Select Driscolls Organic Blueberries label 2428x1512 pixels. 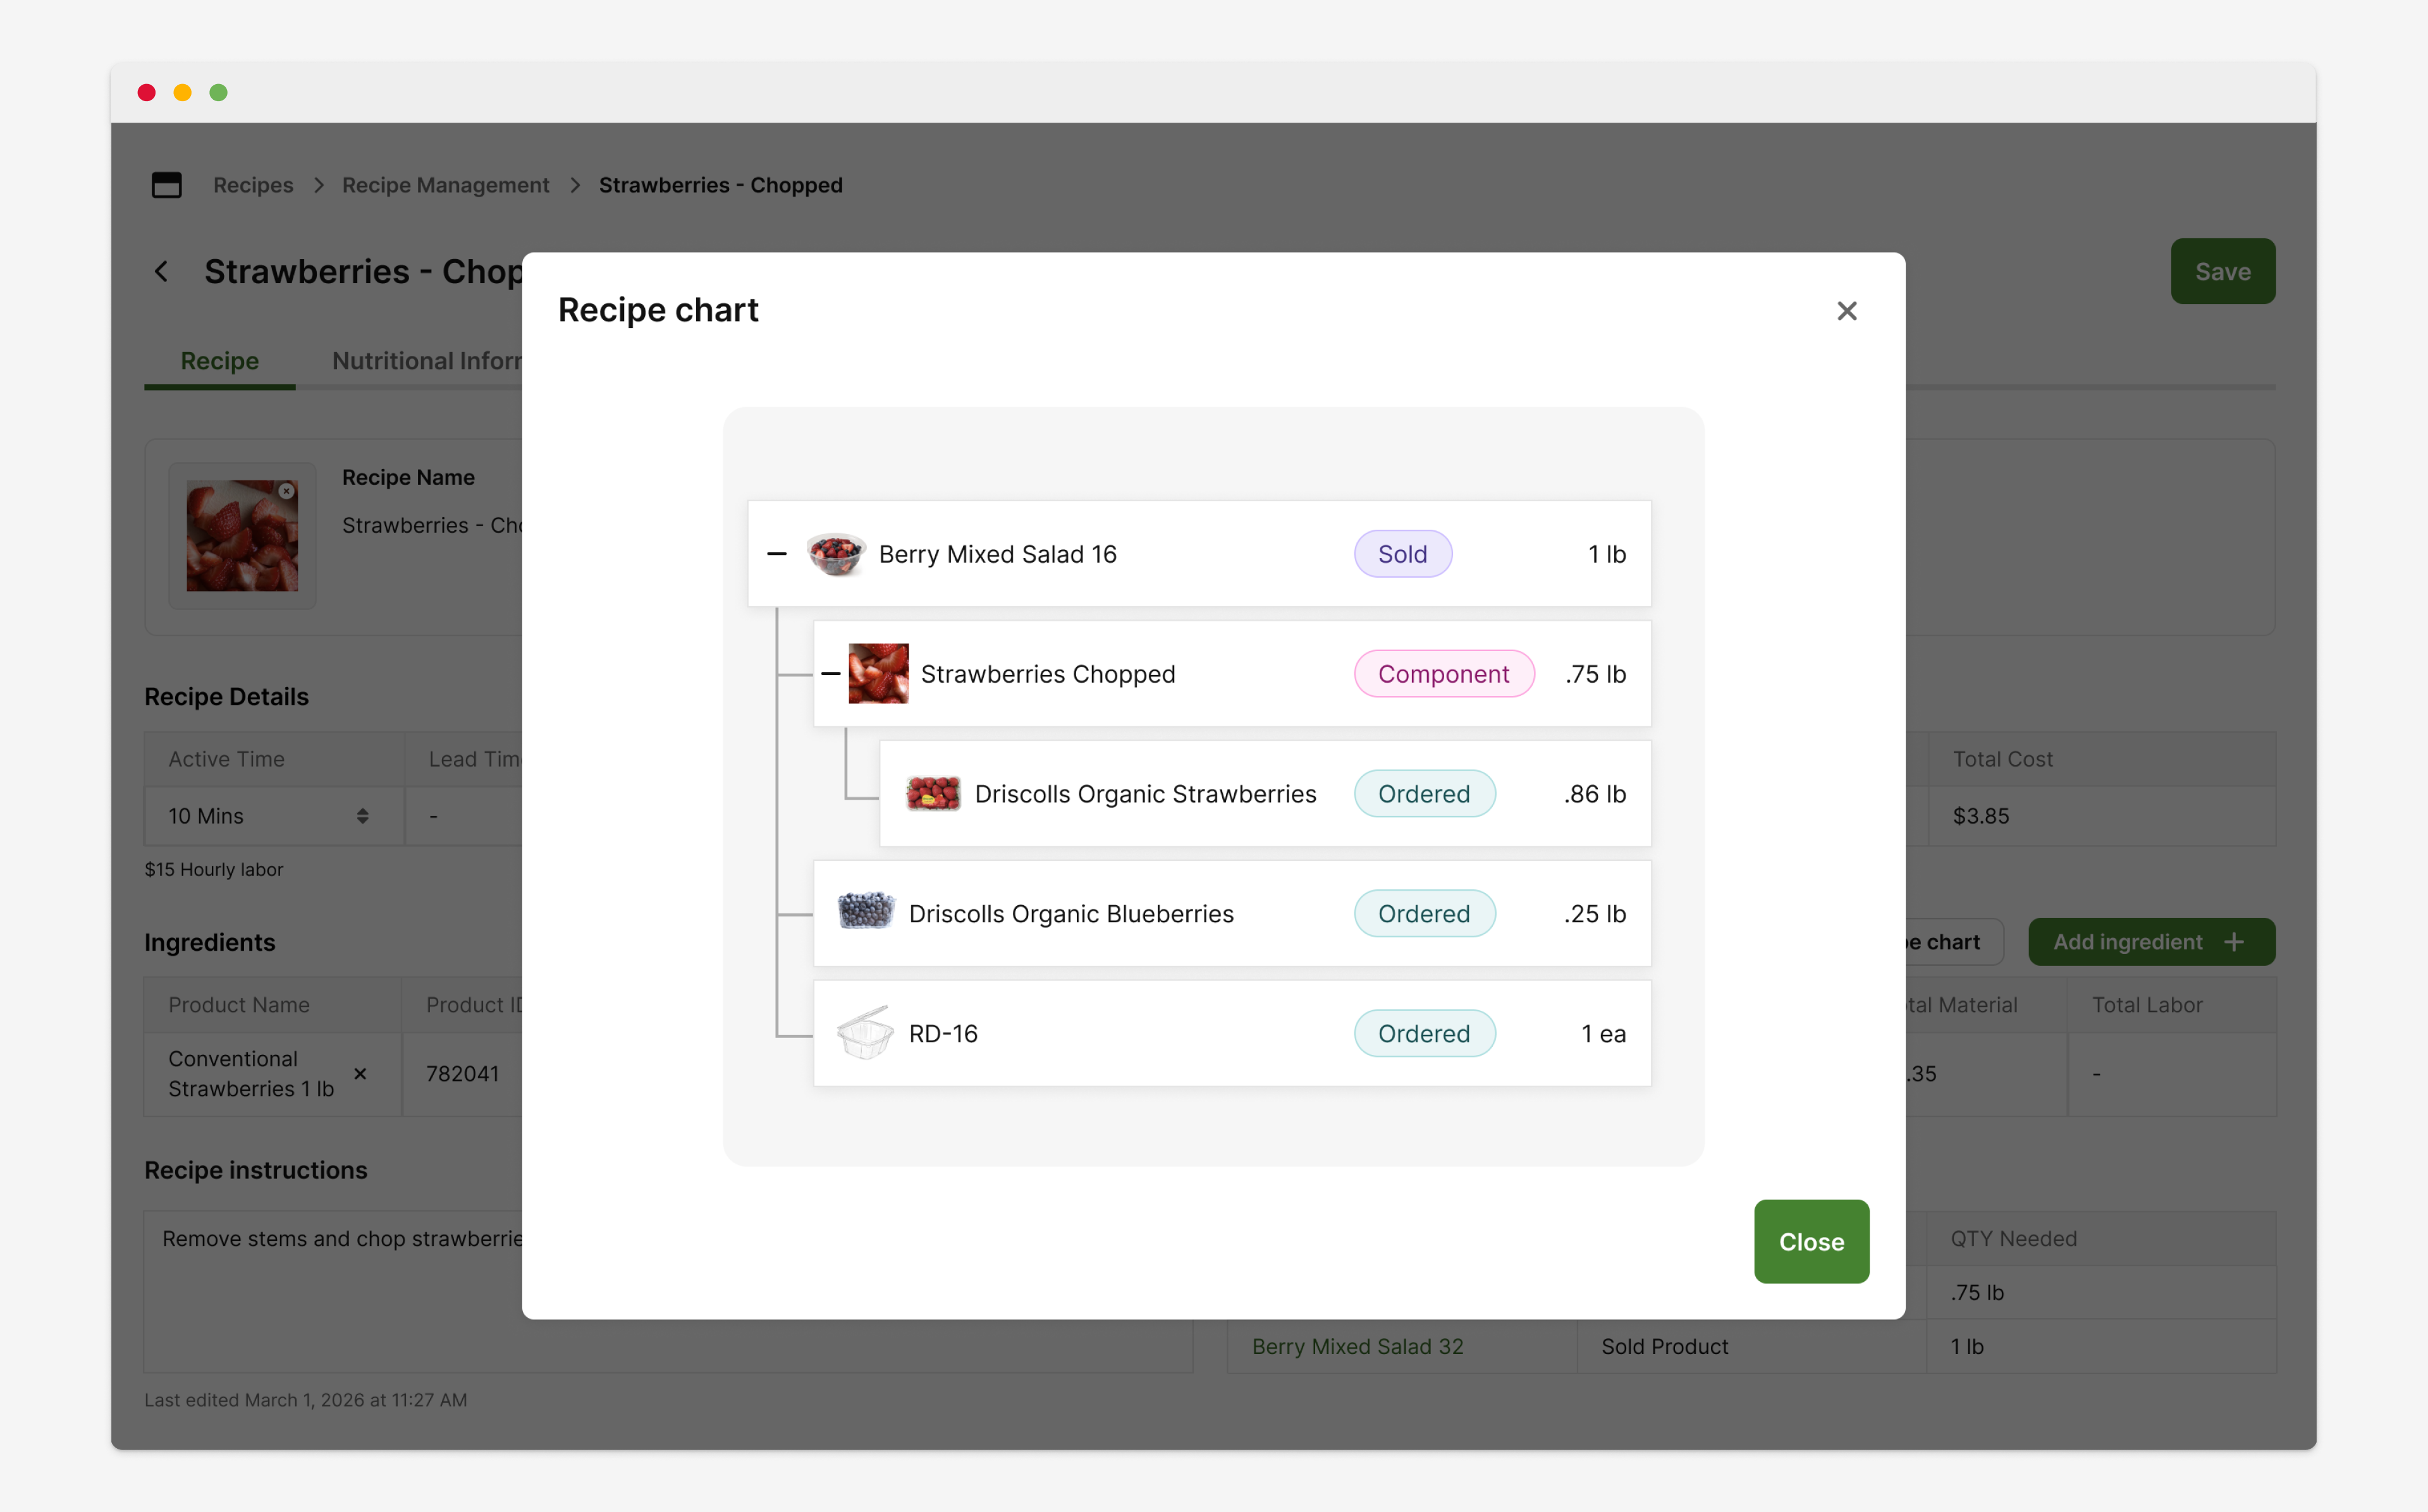click(x=1071, y=914)
